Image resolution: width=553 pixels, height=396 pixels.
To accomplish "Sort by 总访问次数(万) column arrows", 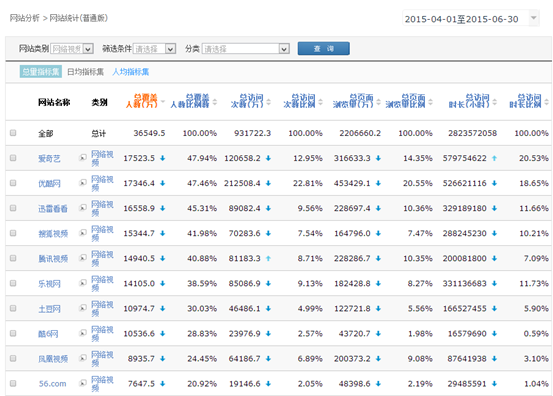I will click(x=269, y=102).
